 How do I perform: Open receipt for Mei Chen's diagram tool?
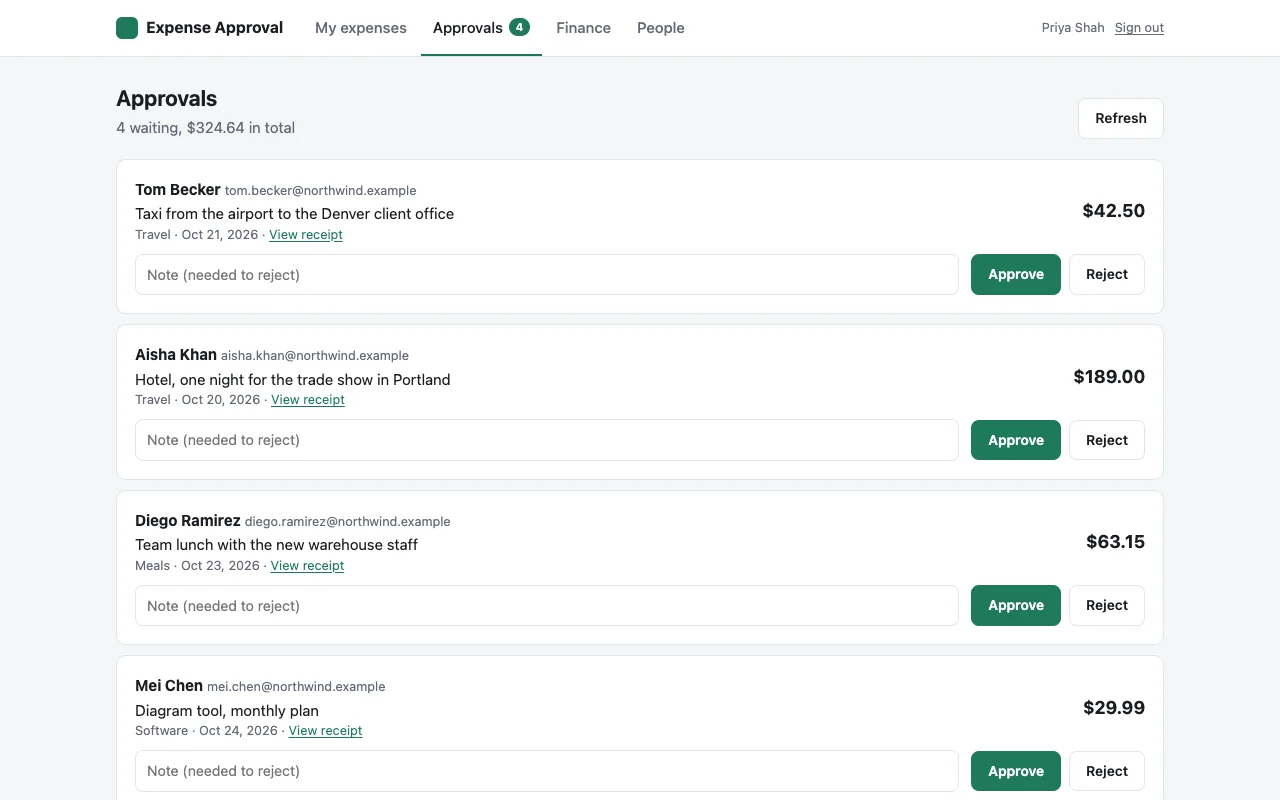pos(325,731)
